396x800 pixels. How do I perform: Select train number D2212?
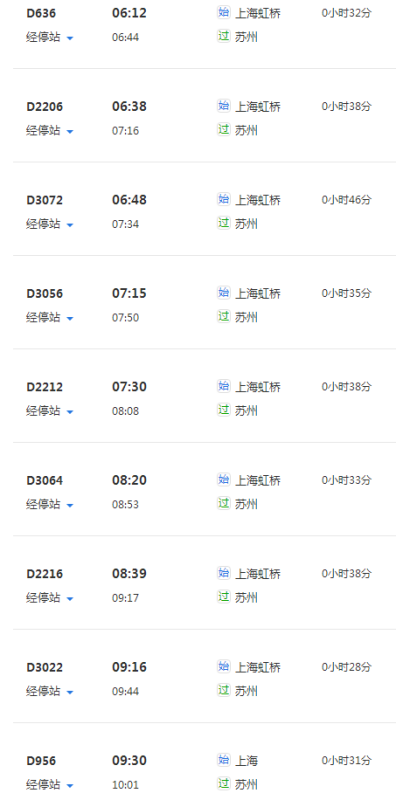tap(45, 387)
